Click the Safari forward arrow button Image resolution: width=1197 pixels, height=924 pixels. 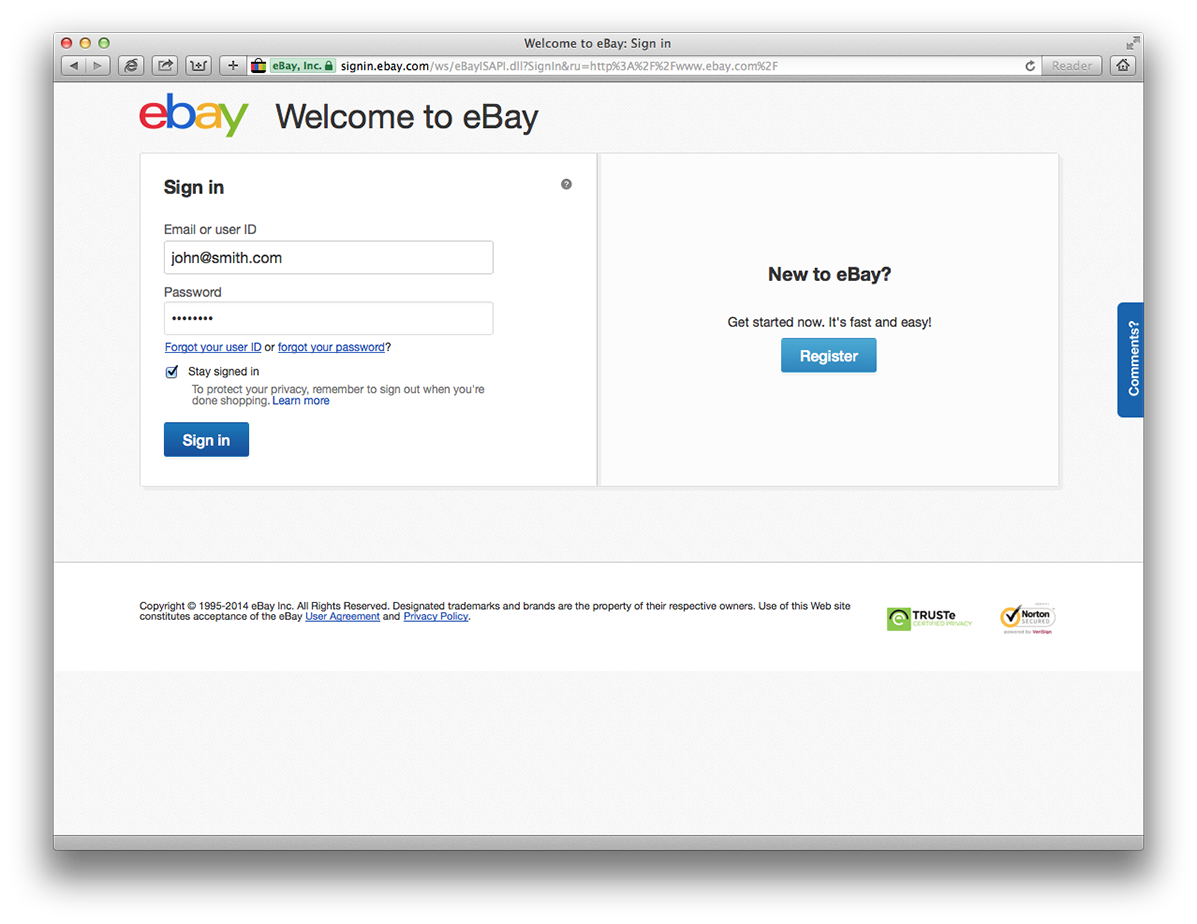pos(98,66)
